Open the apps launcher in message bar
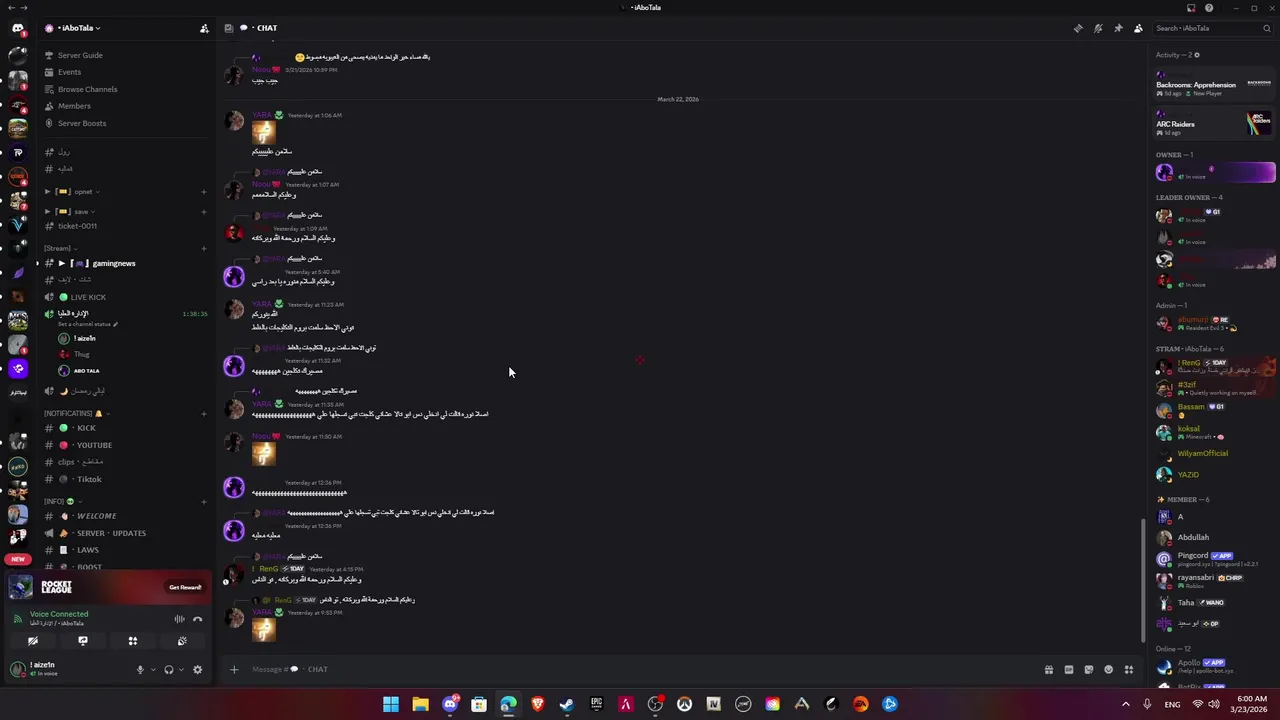The width and height of the screenshot is (1280, 720). [x=1129, y=670]
